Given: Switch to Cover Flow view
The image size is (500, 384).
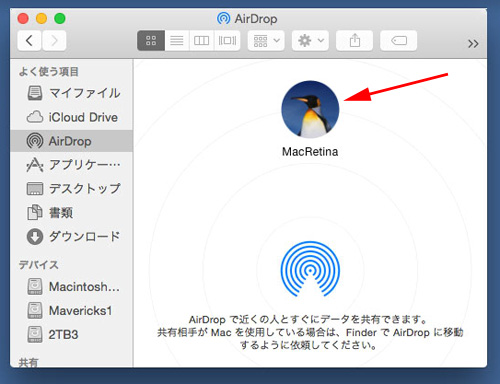Looking at the screenshot, I should tap(227, 41).
